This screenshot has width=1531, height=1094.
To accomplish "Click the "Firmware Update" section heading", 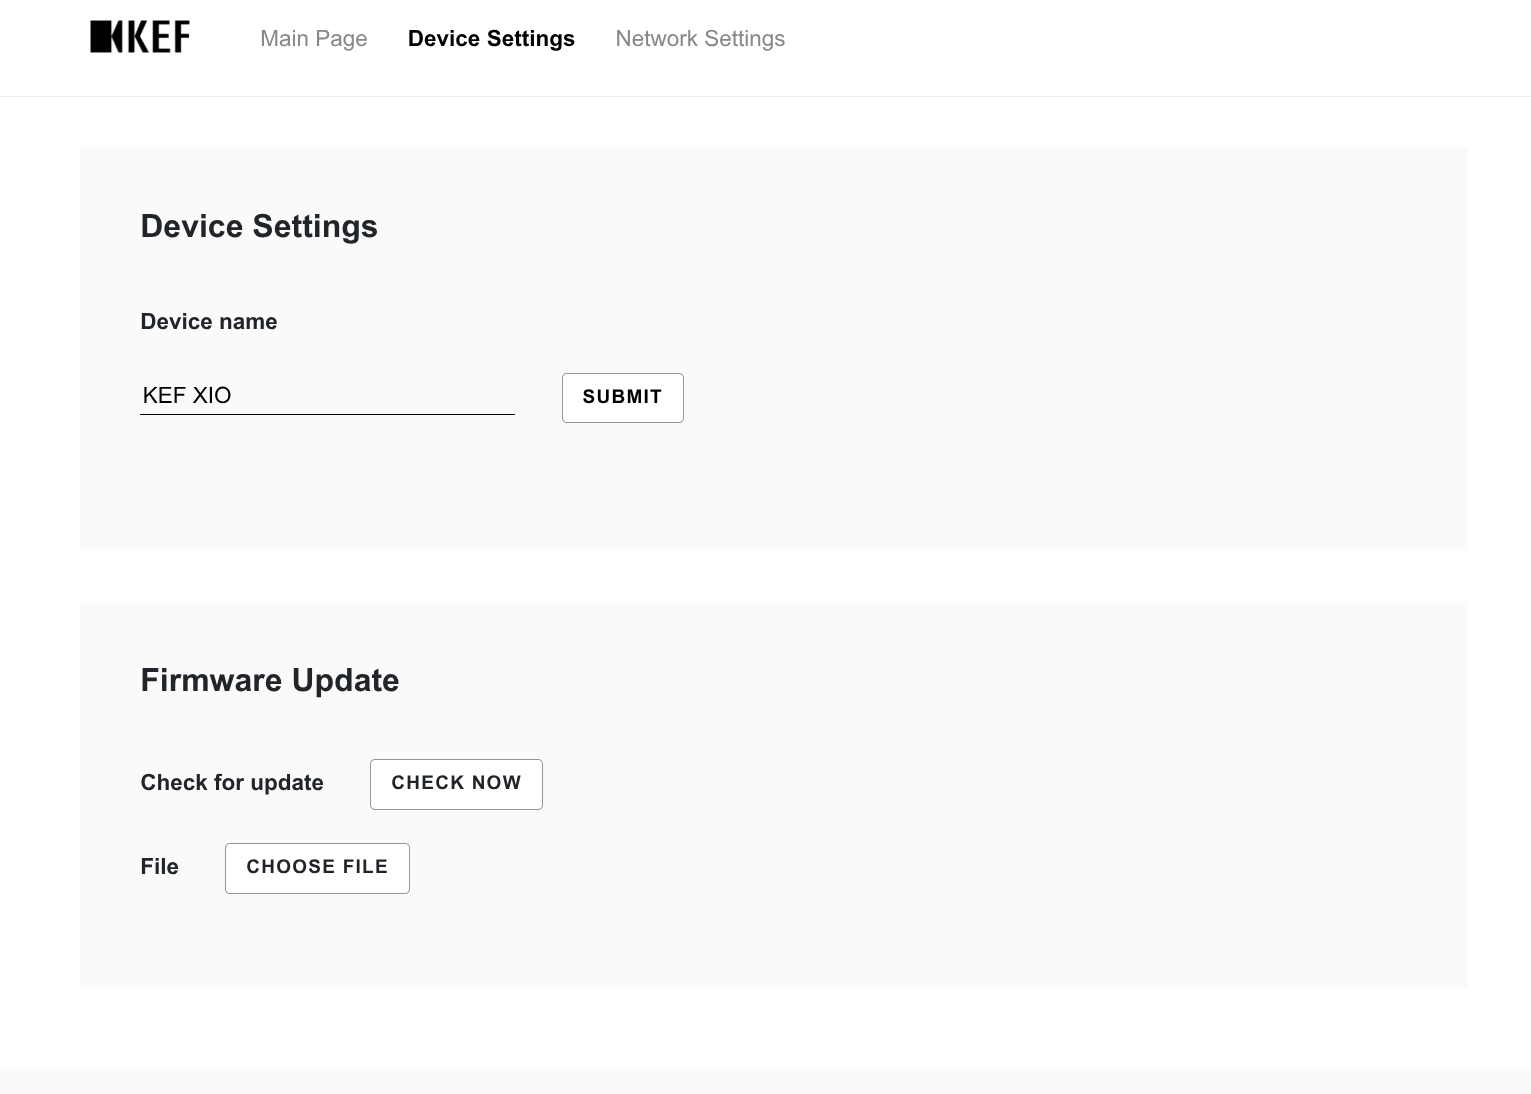I will 270,680.
